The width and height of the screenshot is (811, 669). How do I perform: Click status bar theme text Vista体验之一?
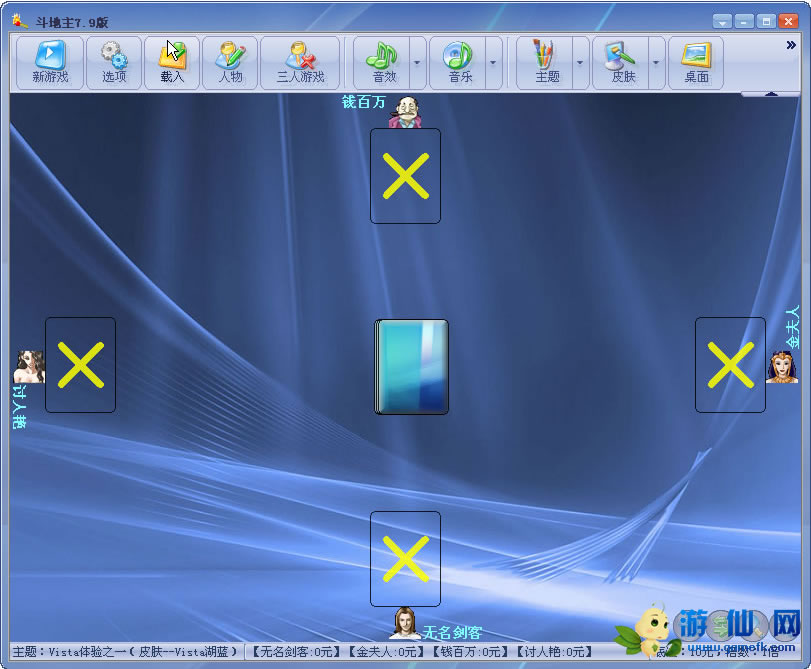coord(87,651)
